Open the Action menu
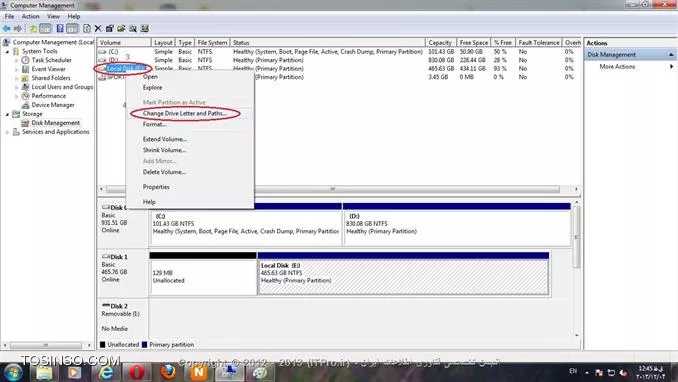678x382 pixels. pyautogui.click(x=30, y=16)
